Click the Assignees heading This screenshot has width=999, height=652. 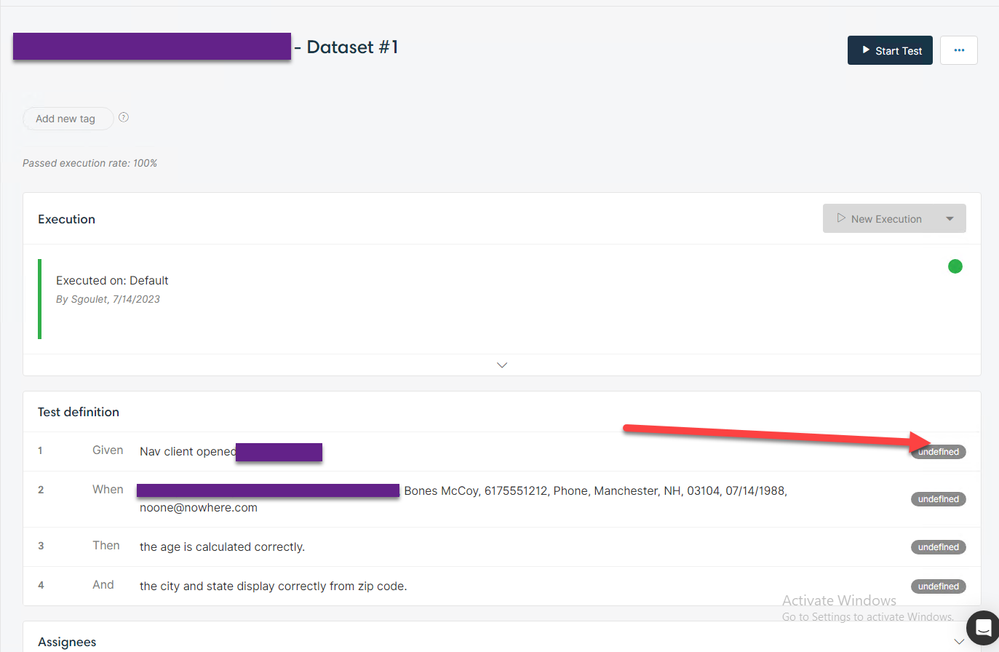[x=67, y=642]
